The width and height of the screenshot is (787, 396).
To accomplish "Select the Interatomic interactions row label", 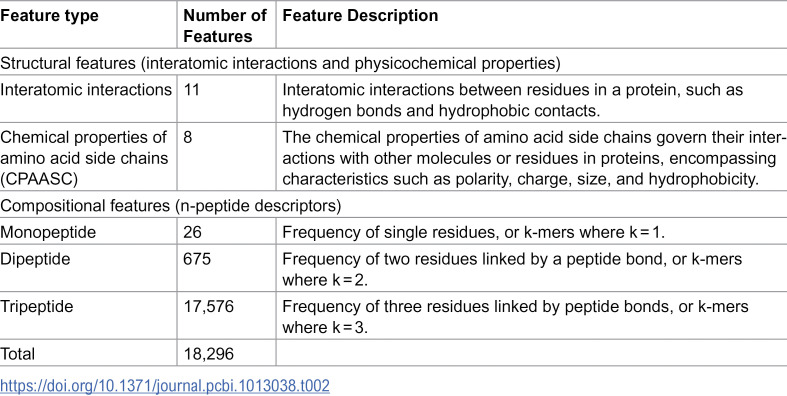I will point(86,90).
